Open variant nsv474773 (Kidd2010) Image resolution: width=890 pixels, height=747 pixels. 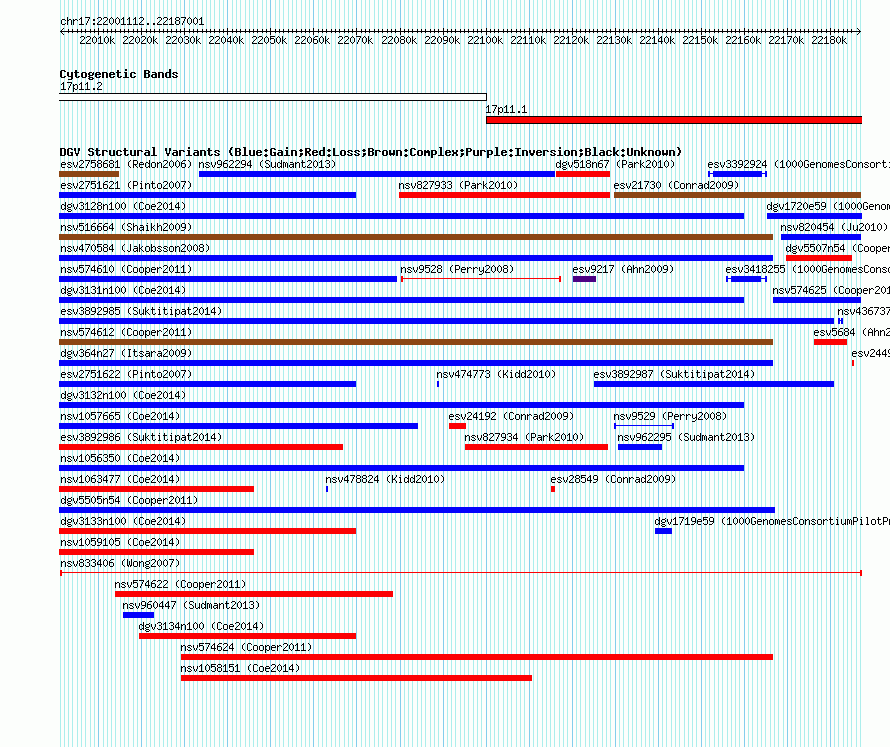tap(496, 375)
